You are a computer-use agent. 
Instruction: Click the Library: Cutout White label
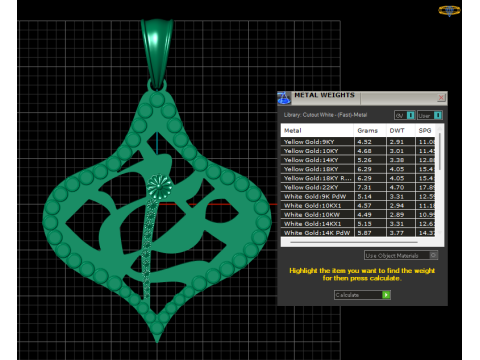[x=325, y=115]
